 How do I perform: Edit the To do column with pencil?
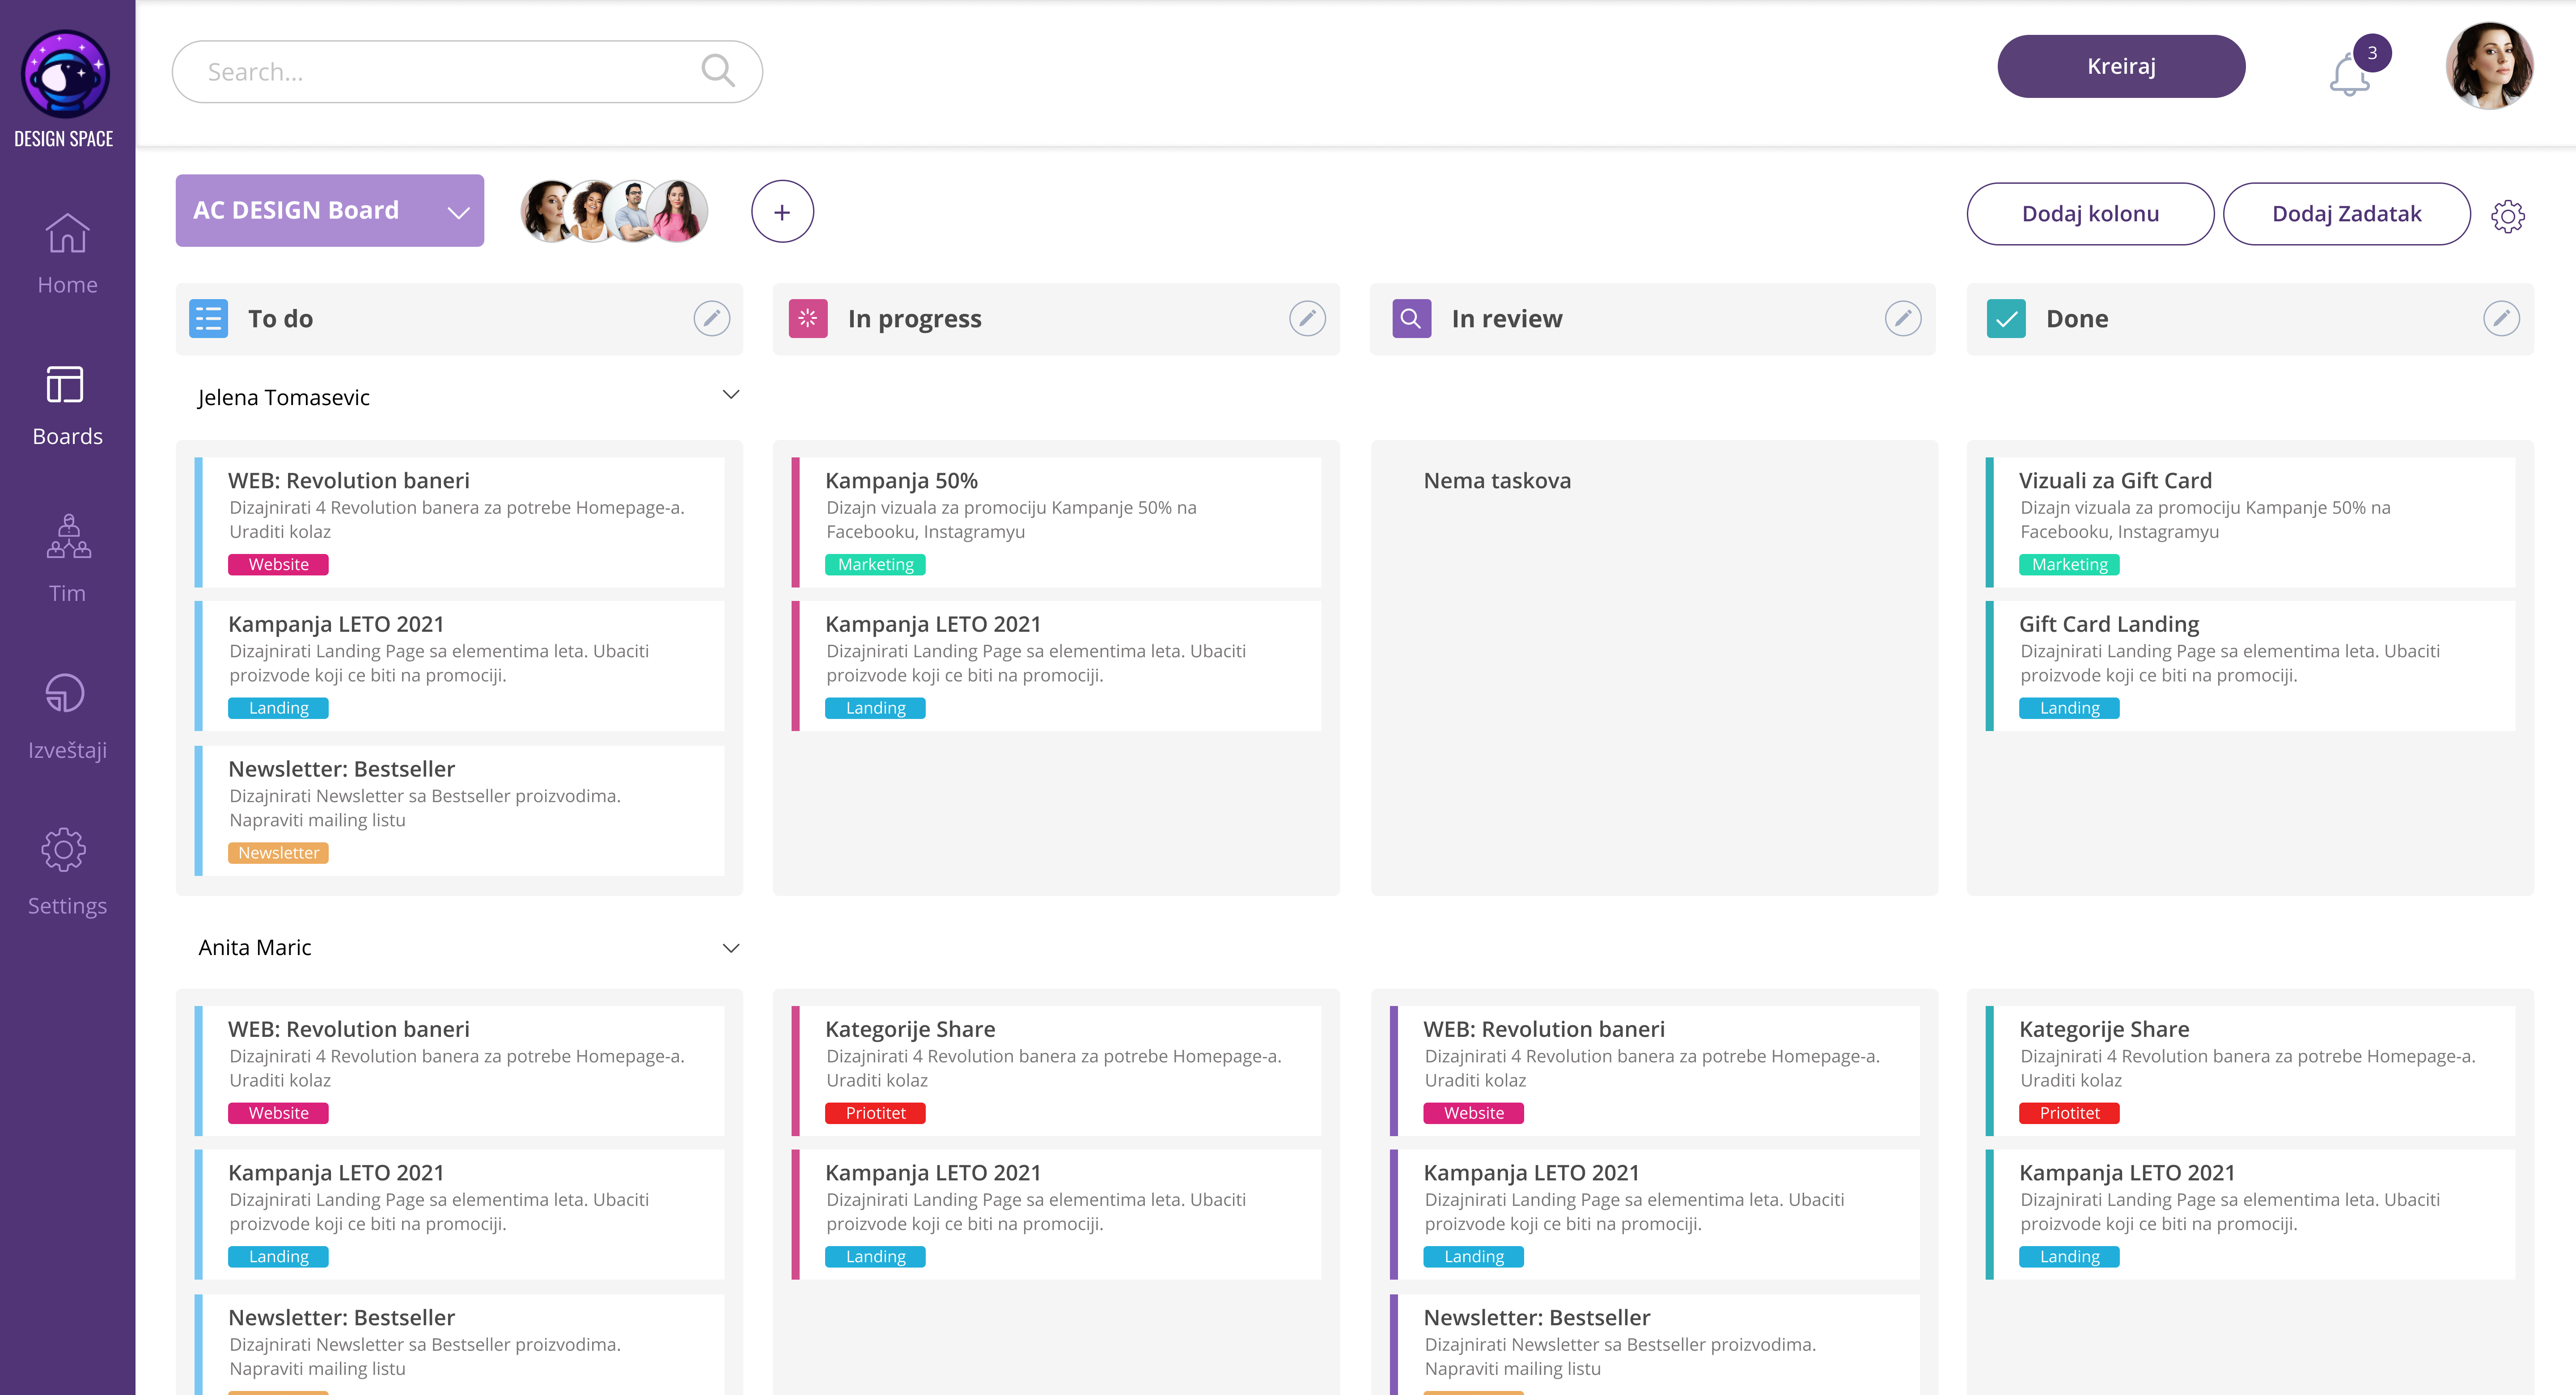(711, 319)
